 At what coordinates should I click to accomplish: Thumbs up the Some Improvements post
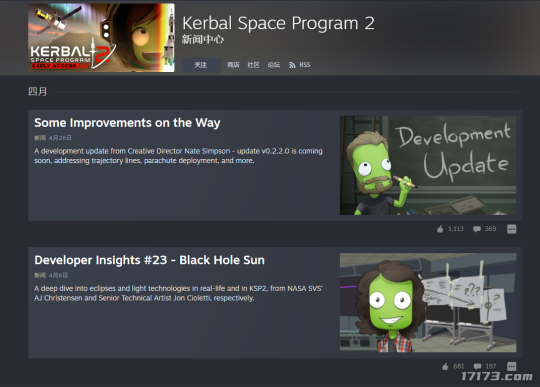pos(440,229)
